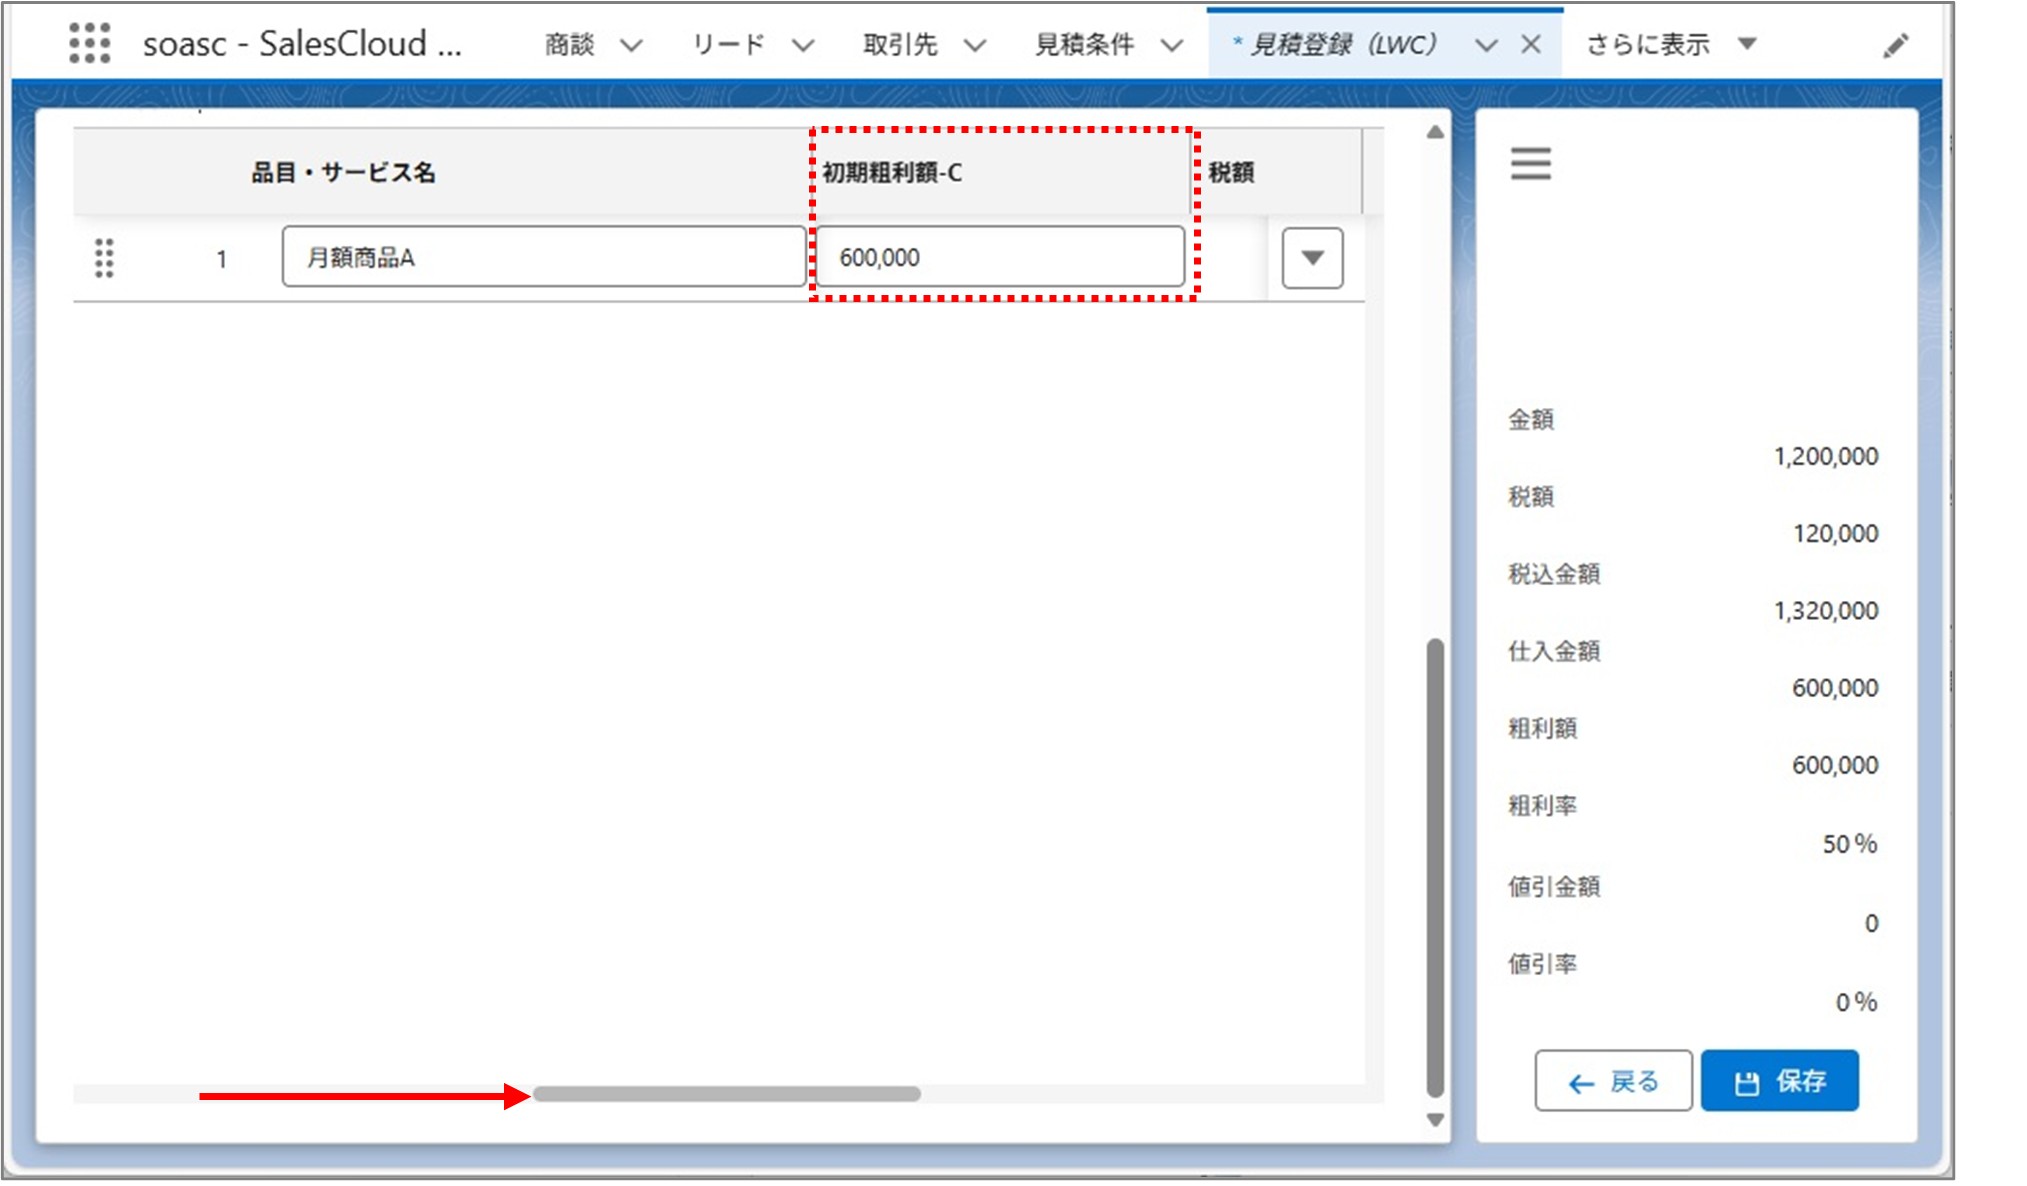Click the back arrow icon on 戻る
This screenshot has width=2027, height=1186.
(1578, 1081)
